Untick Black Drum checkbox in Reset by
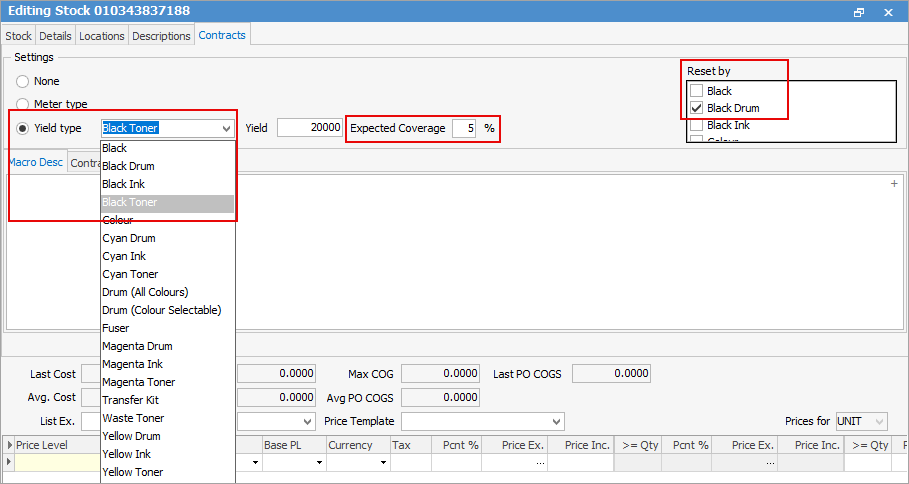 [696, 108]
